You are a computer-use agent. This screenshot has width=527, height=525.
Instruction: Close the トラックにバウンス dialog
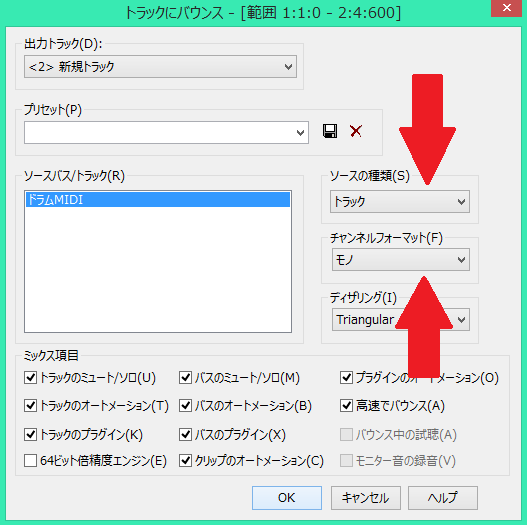point(506,7)
